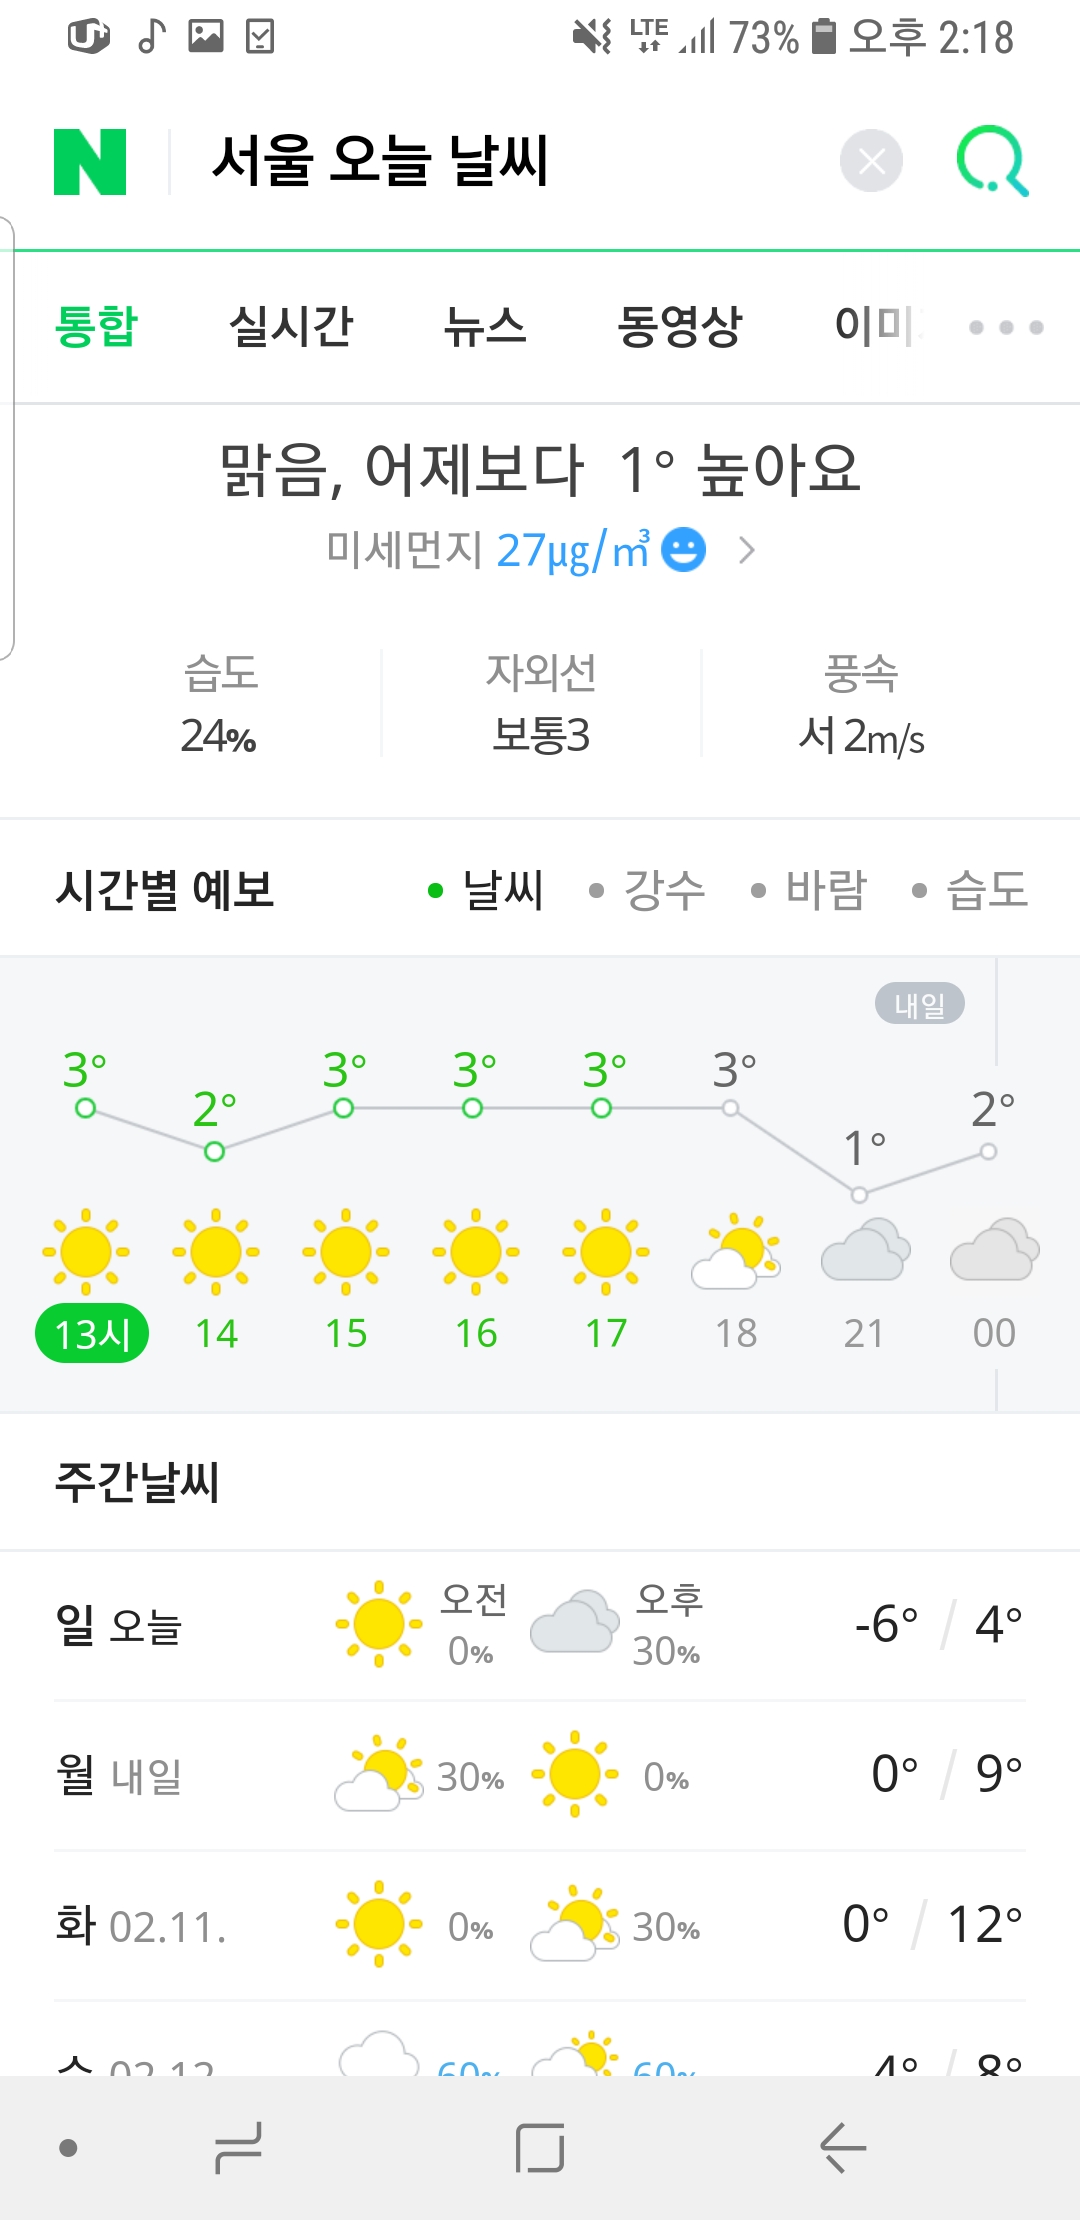
Task: Expand fine dust details via the chevron arrow
Action: pos(746,550)
